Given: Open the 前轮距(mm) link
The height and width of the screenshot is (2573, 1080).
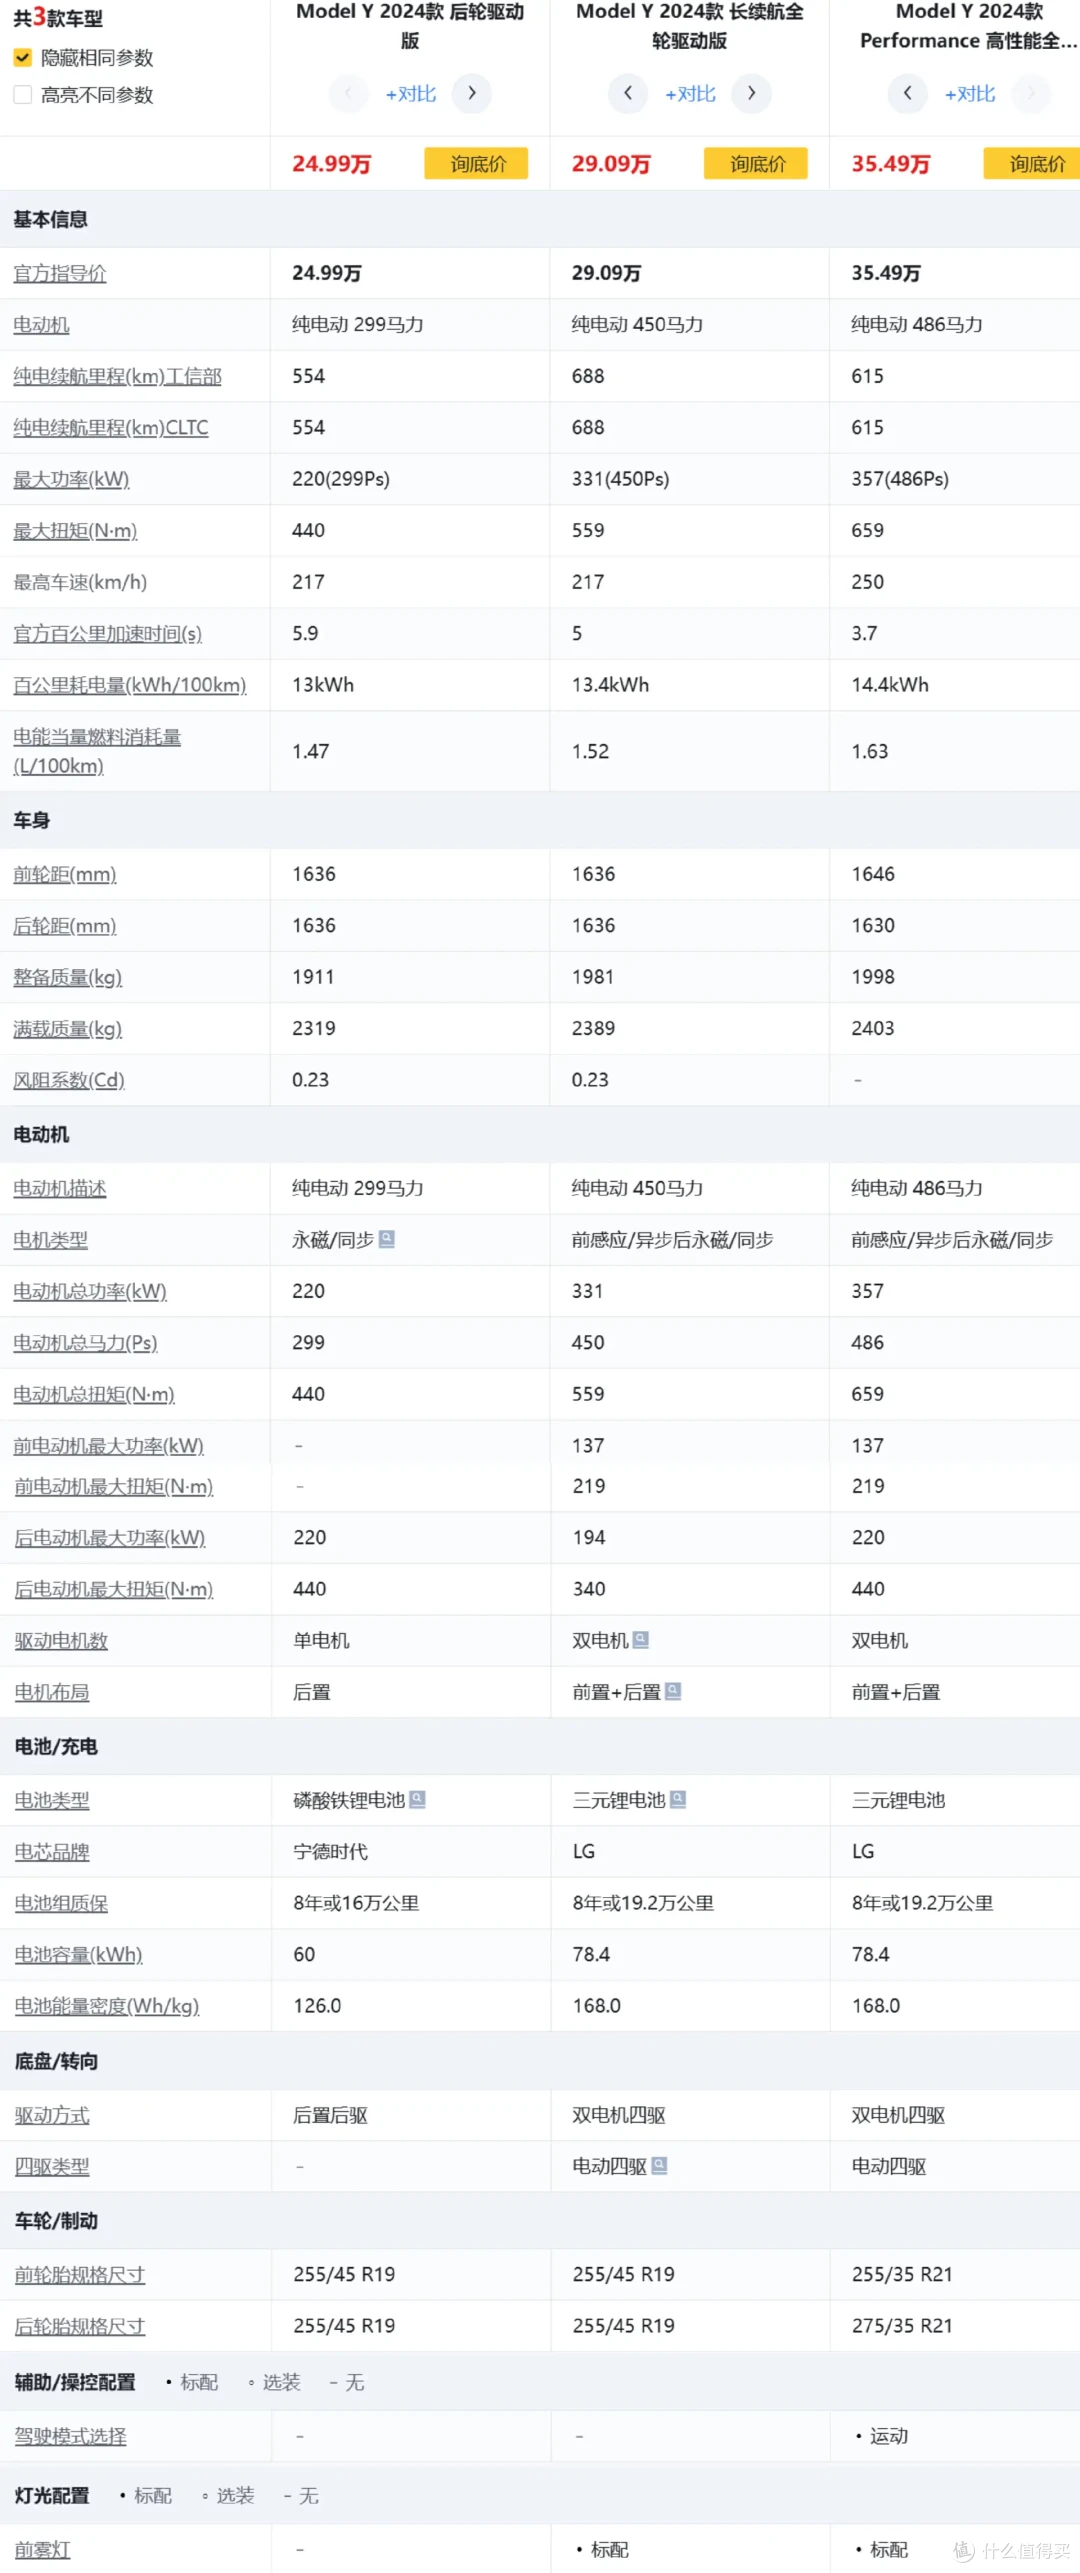Looking at the screenshot, I should pyautogui.click(x=64, y=874).
